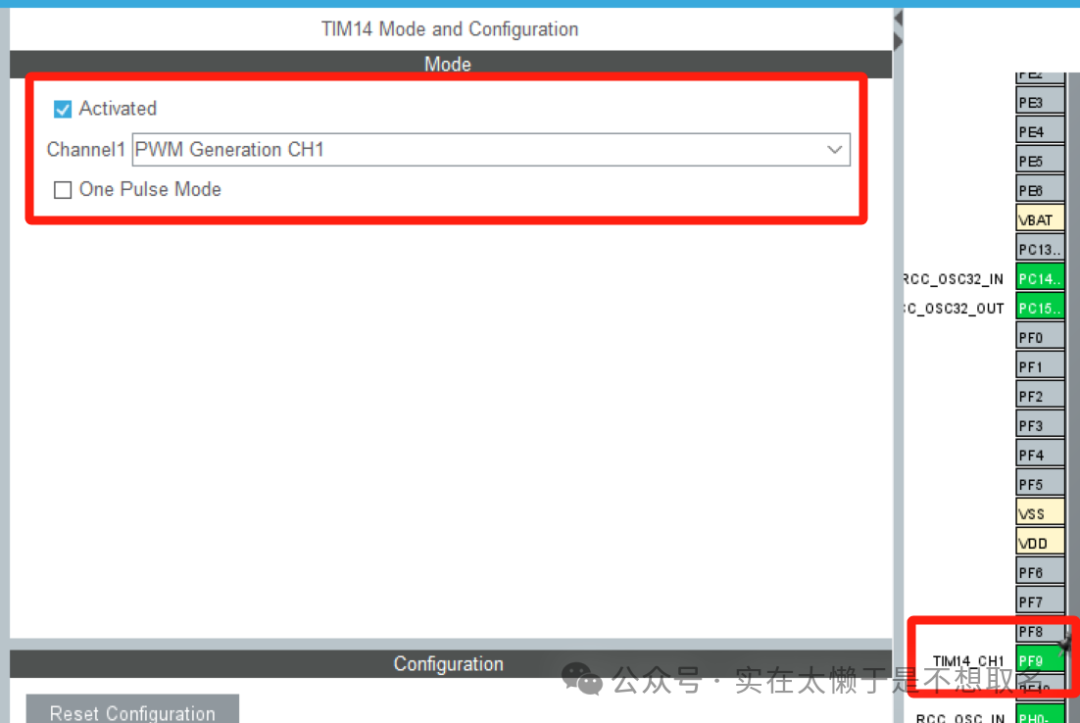1080x723 pixels.
Task: Click the PE6 pin box
Action: point(1039,190)
